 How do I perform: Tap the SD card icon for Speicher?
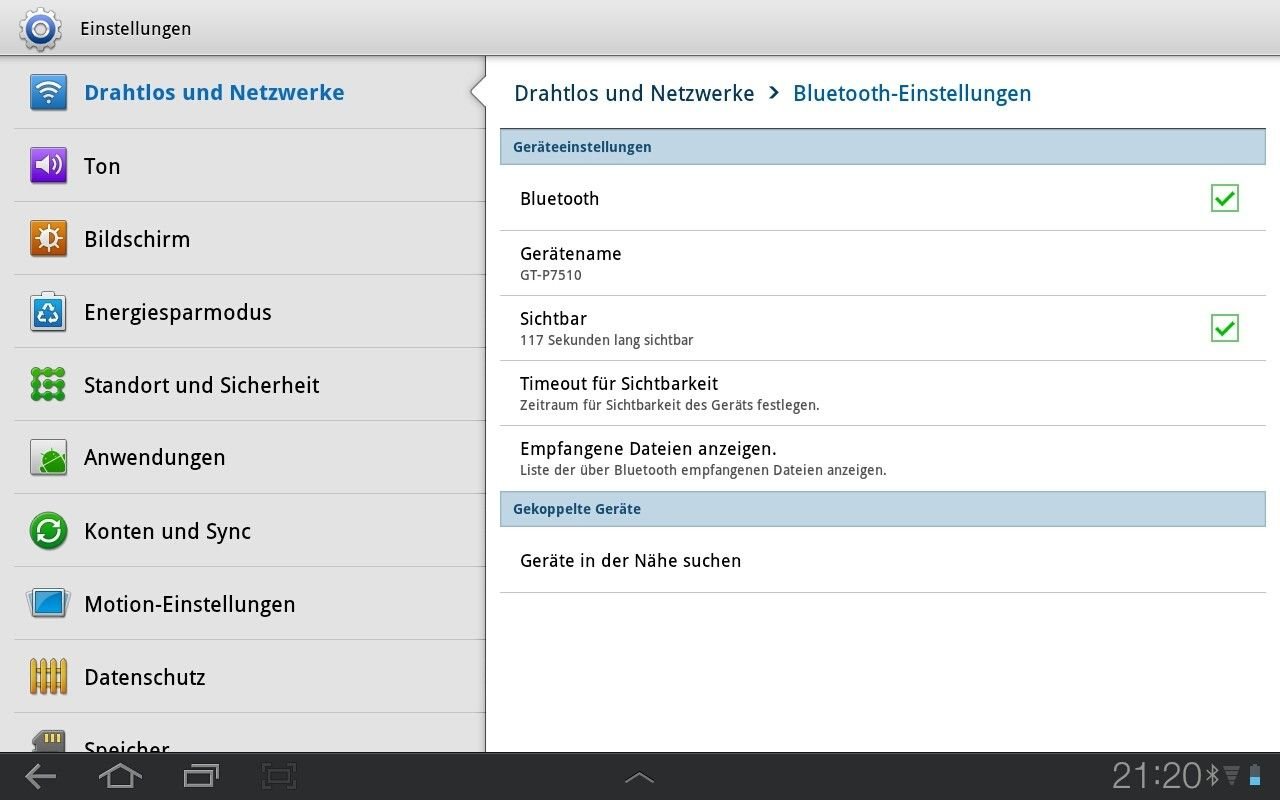click(48, 742)
